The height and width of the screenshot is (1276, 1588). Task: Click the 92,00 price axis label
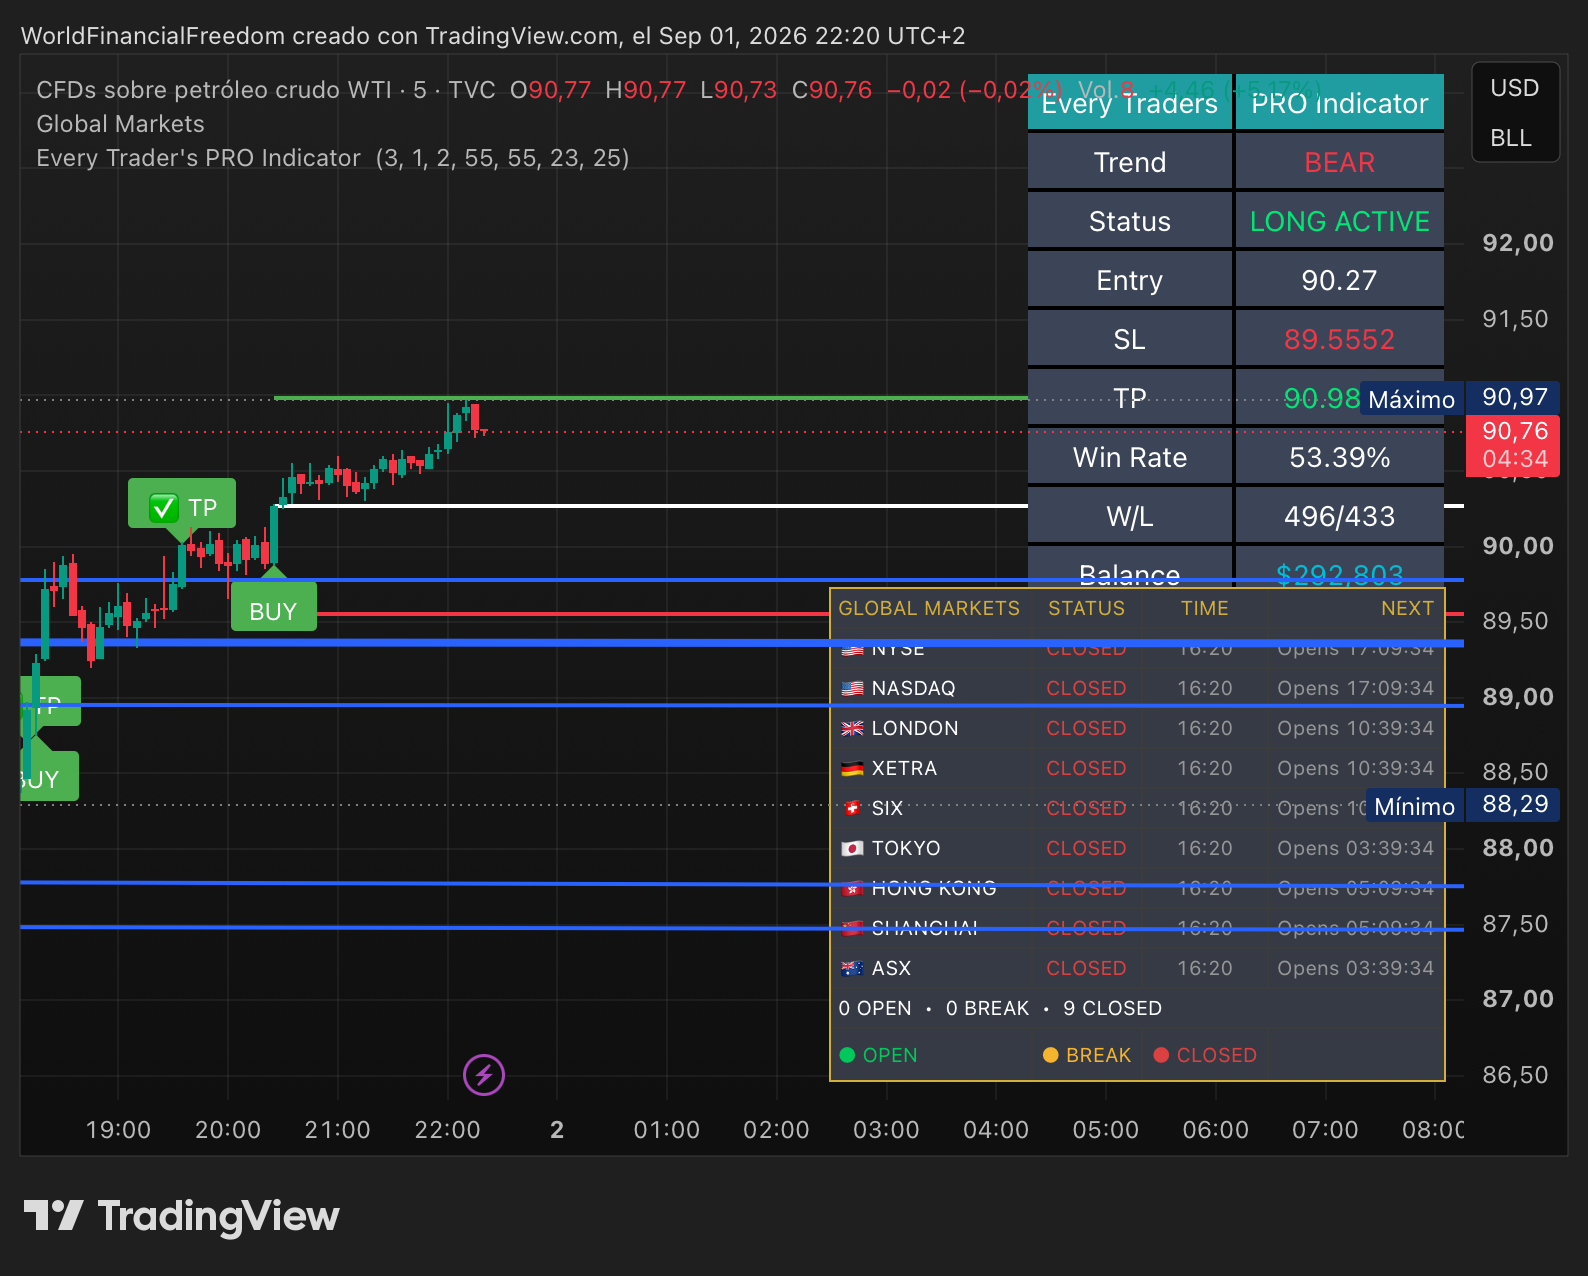(1517, 243)
